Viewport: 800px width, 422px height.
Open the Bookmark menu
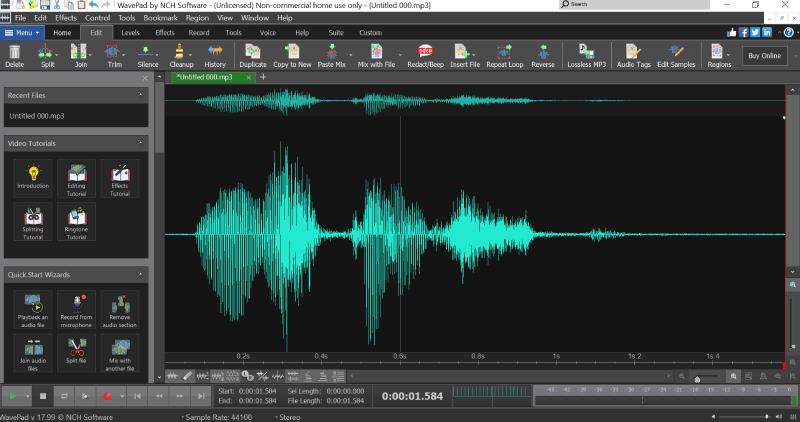158,18
